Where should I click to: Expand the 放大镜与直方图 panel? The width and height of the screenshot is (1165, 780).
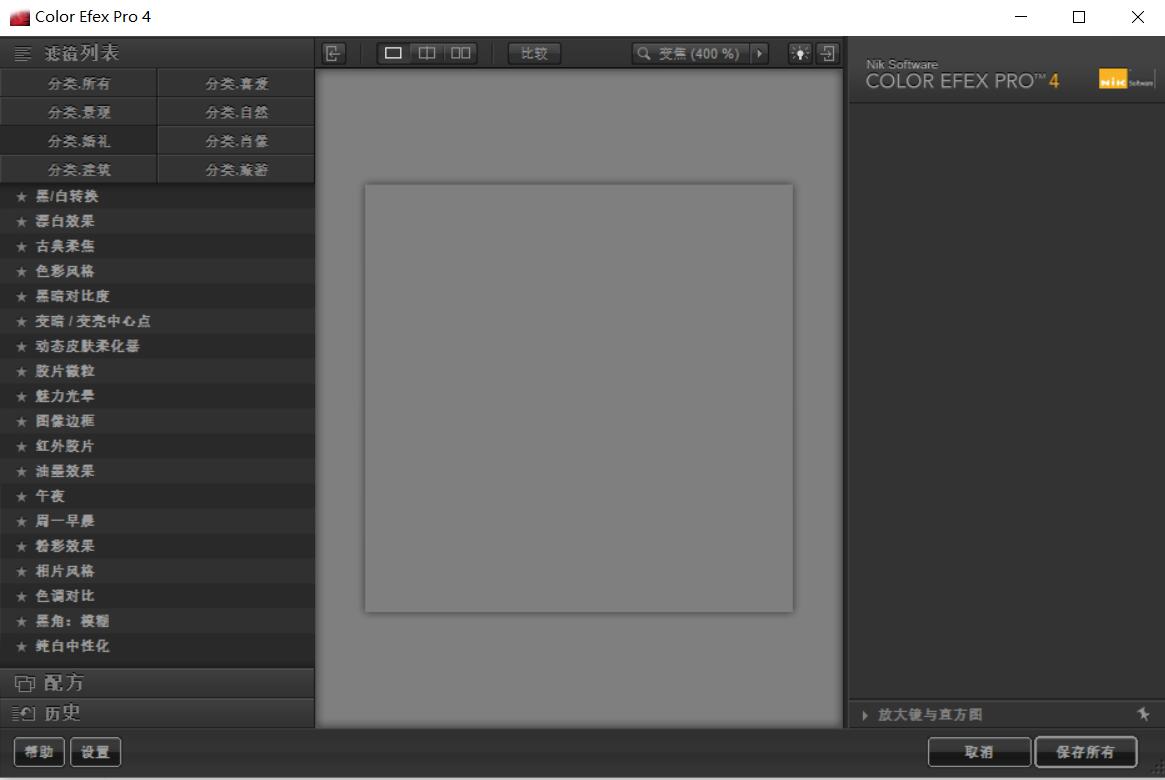(865, 715)
